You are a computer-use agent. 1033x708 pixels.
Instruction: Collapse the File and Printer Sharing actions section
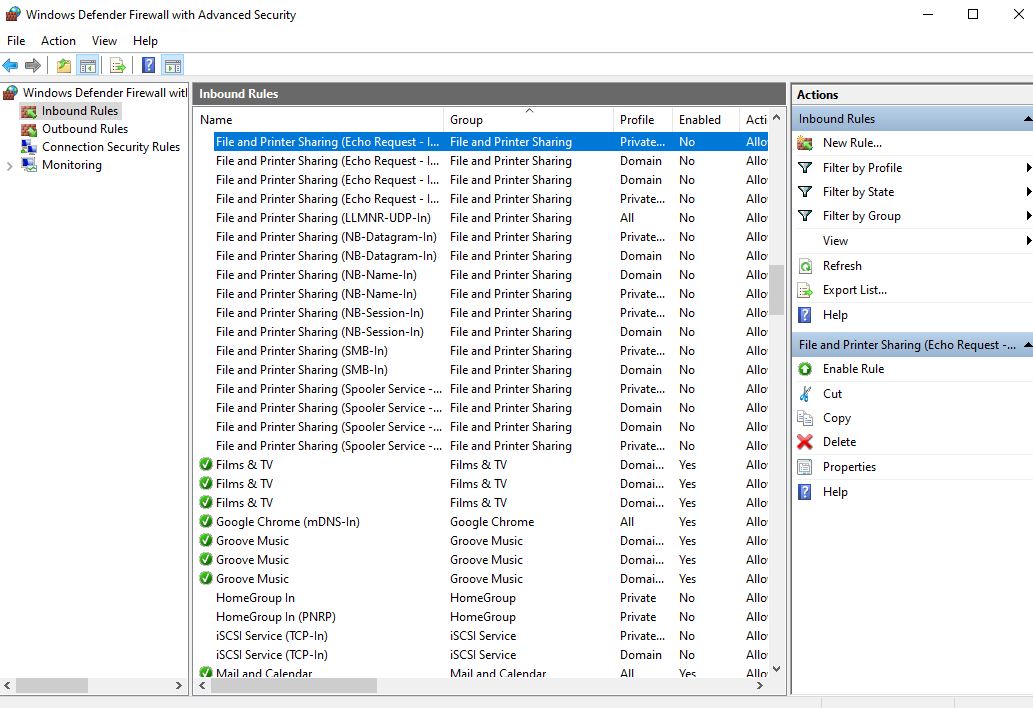click(x=1028, y=345)
